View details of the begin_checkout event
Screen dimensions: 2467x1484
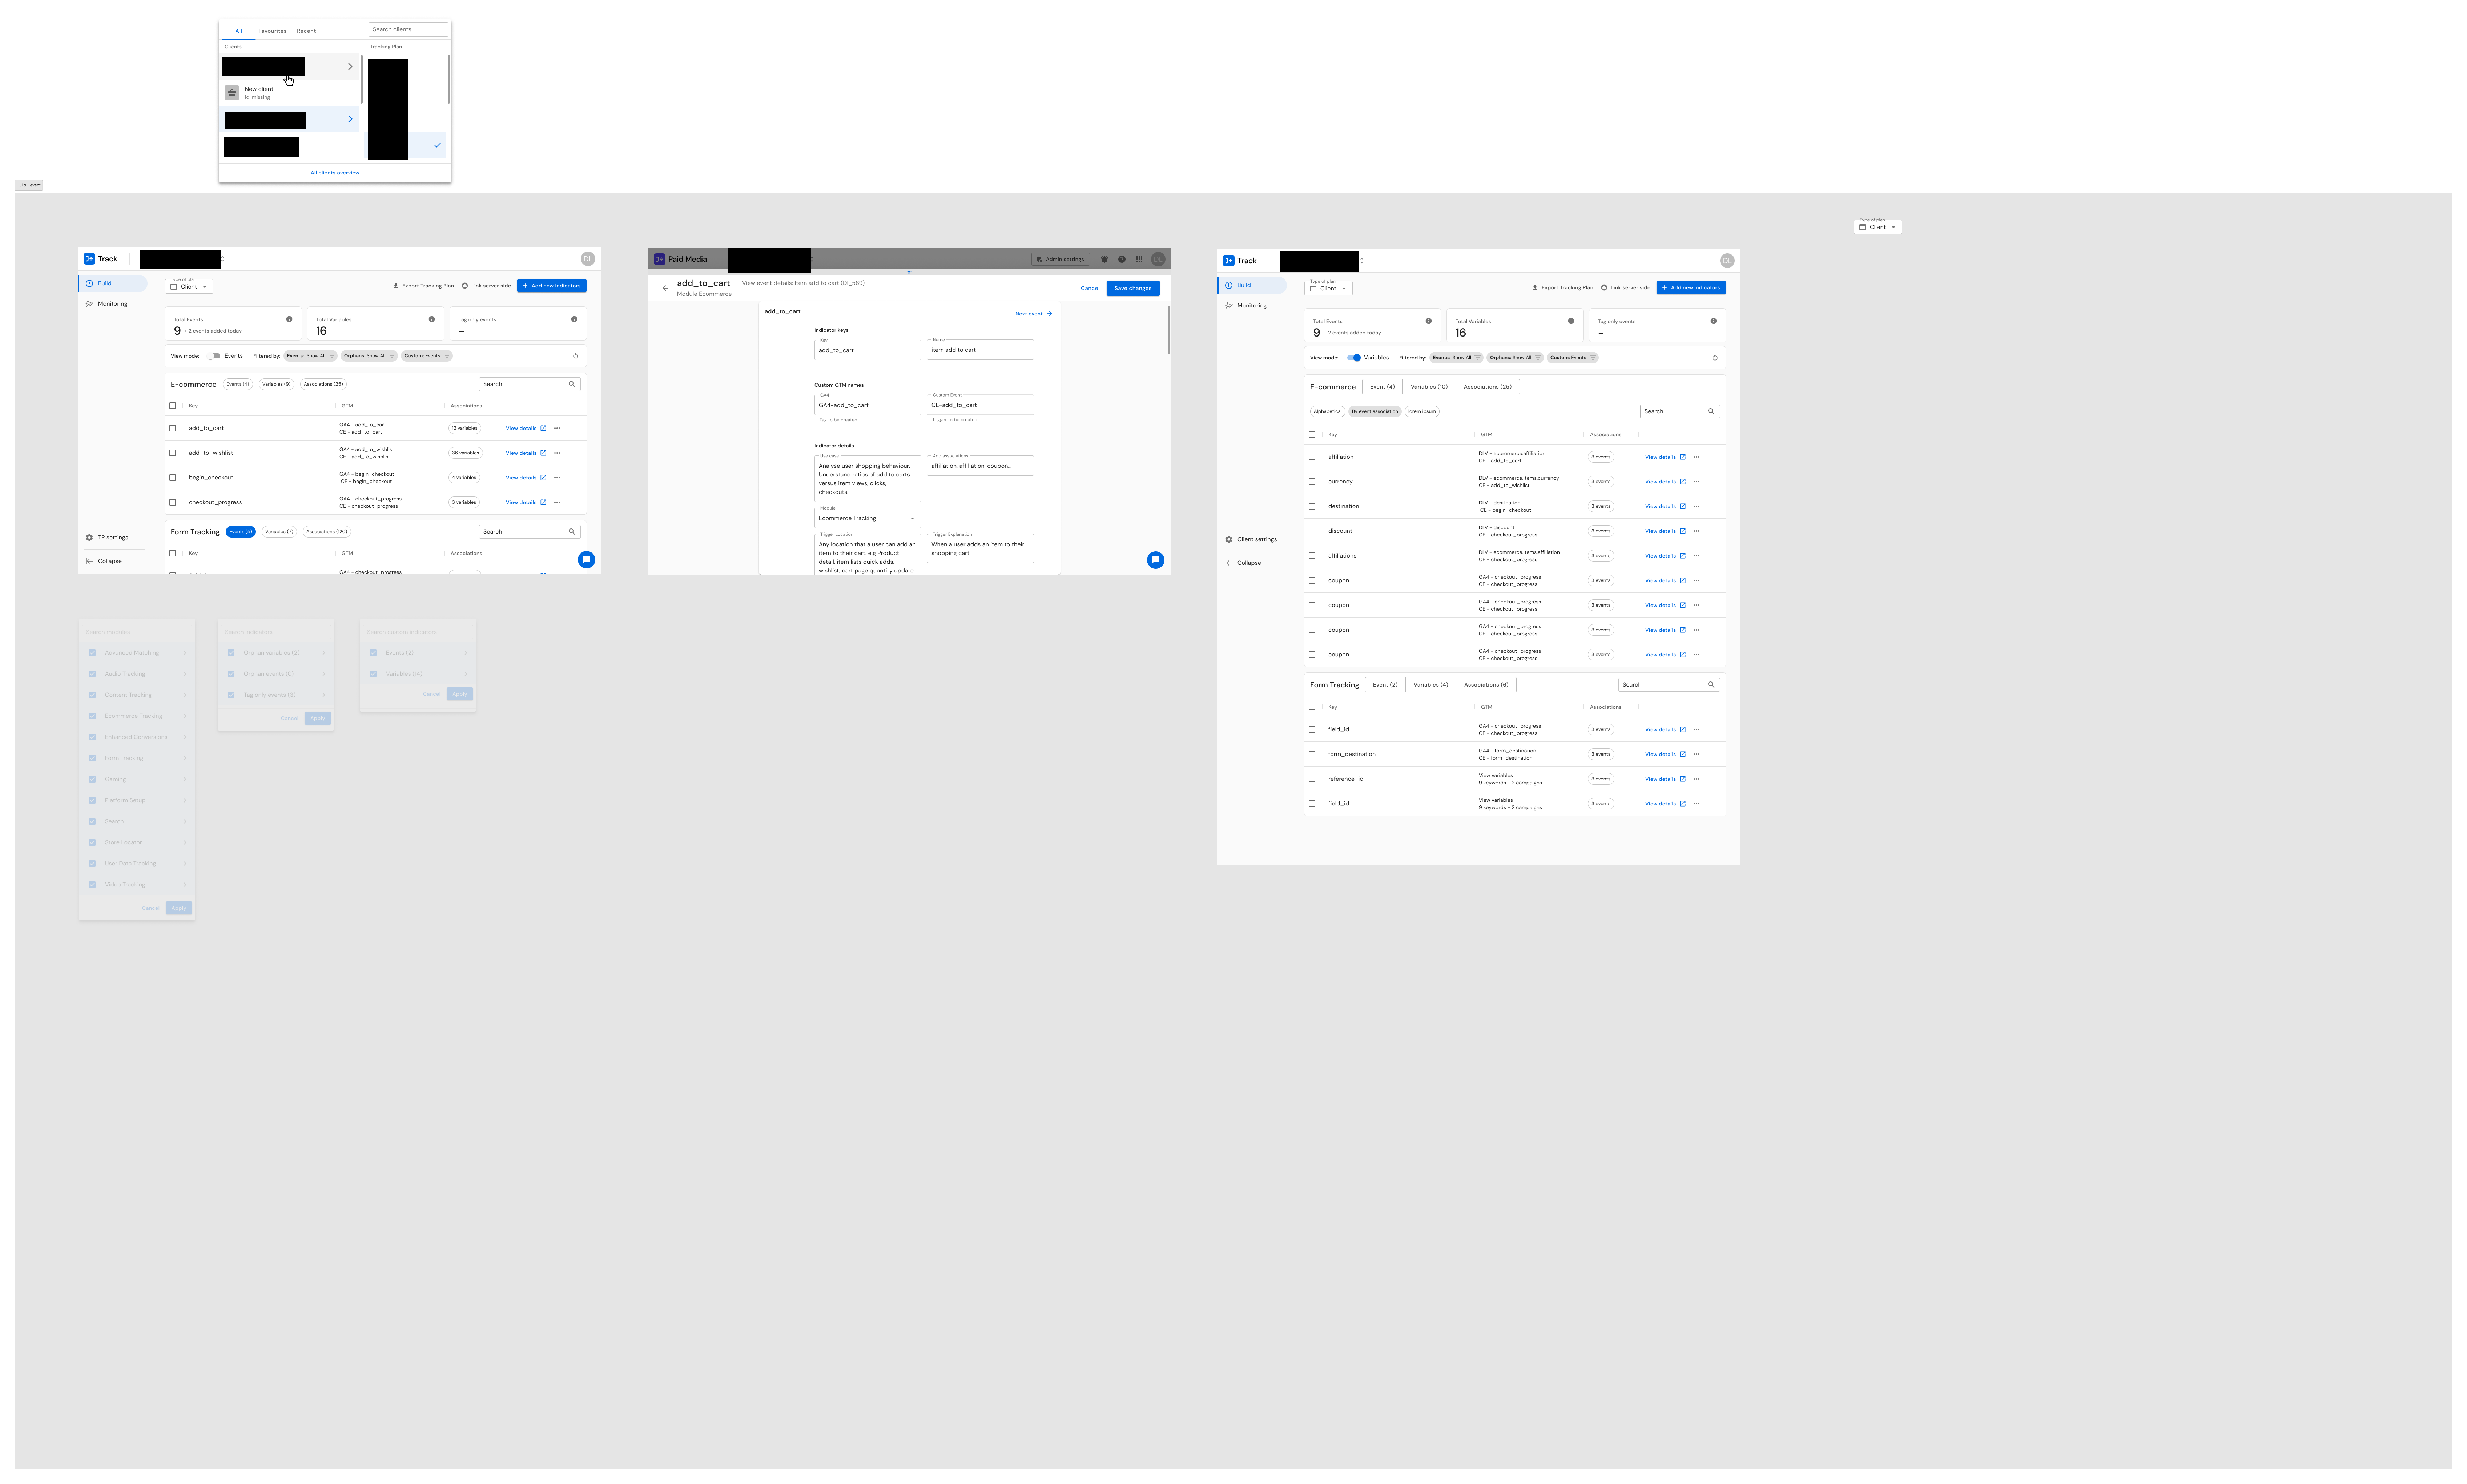point(521,477)
